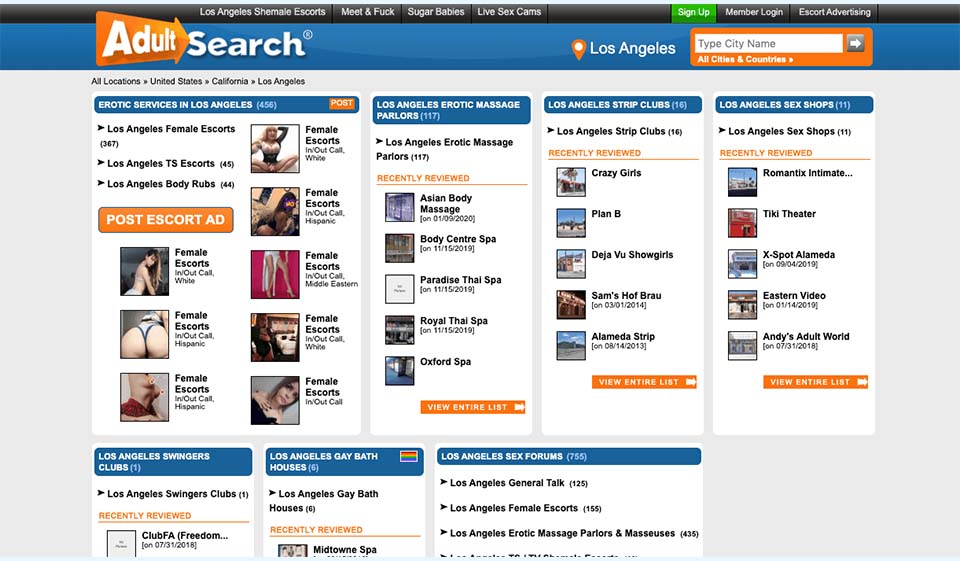Viewport: 960px width, 561px height.
Task: Click the orange location pin icon
Action: point(578,49)
